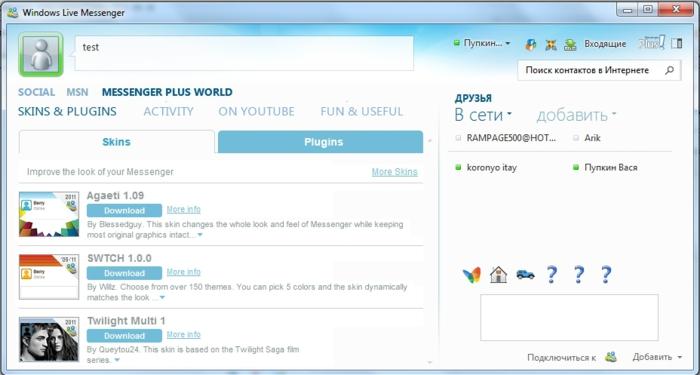
Task: Select contact Arik
Action: click(x=592, y=138)
